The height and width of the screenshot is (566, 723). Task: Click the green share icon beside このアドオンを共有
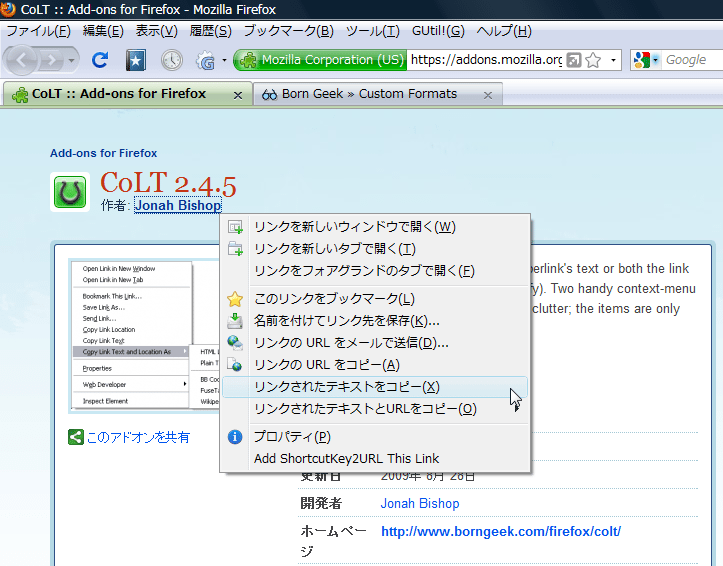[76, 437]
